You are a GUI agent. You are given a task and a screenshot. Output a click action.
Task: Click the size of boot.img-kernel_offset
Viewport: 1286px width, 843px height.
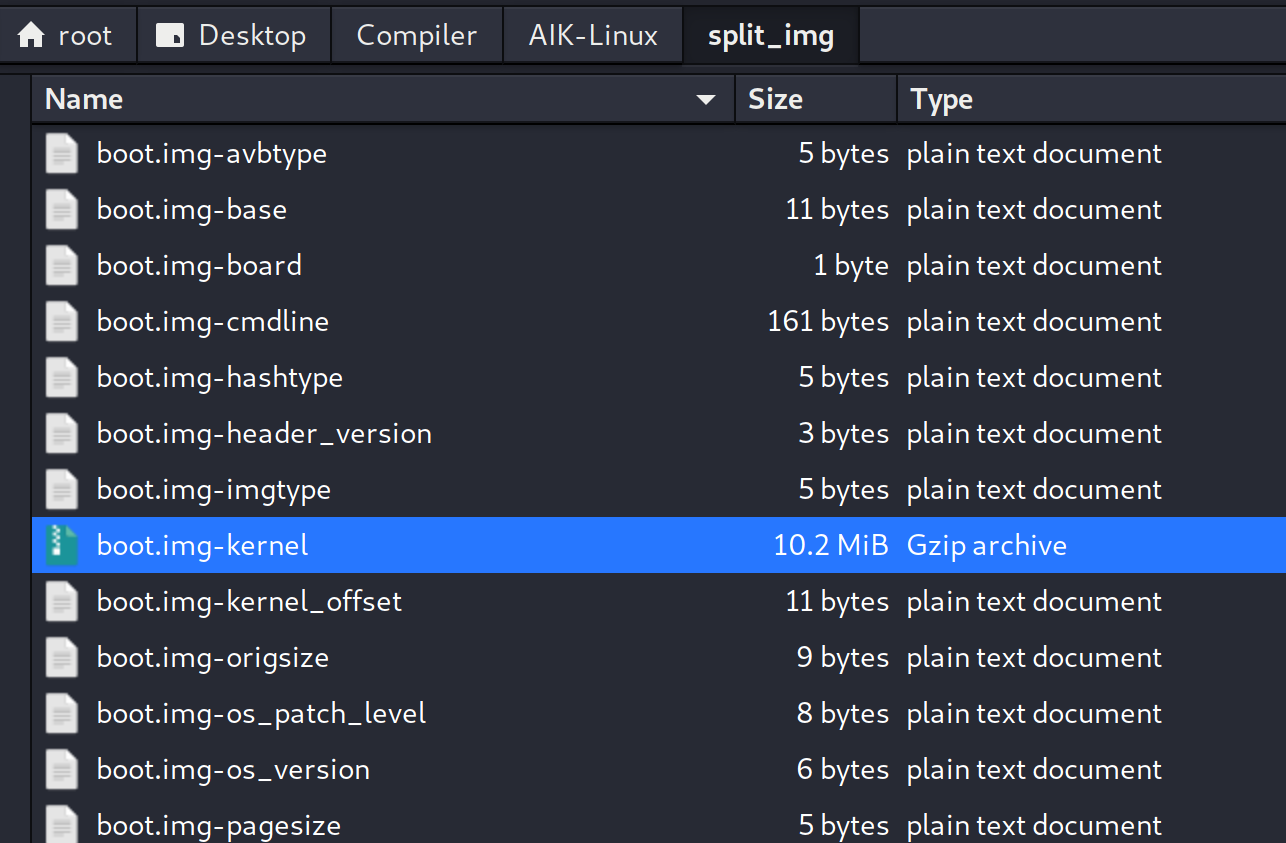pyautogui.click(x=838, y=602)
